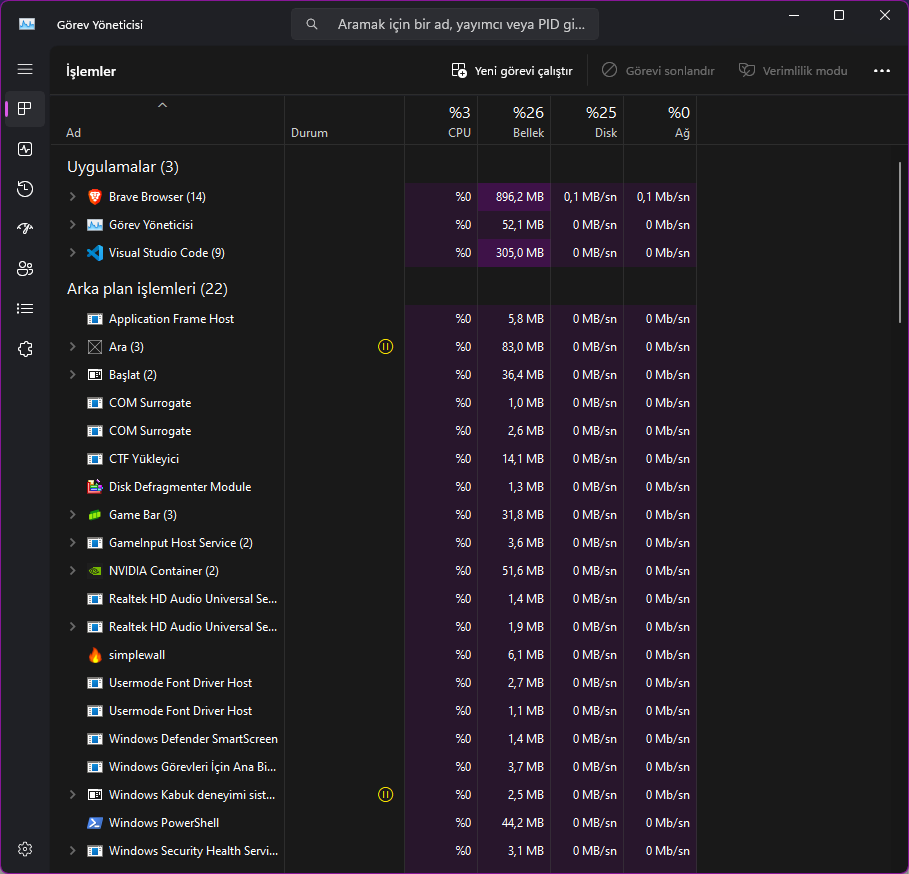This screenshot has height=874, width=909.
Task: Open the Startup apps sidebar icon
Action: click(25, 228)
